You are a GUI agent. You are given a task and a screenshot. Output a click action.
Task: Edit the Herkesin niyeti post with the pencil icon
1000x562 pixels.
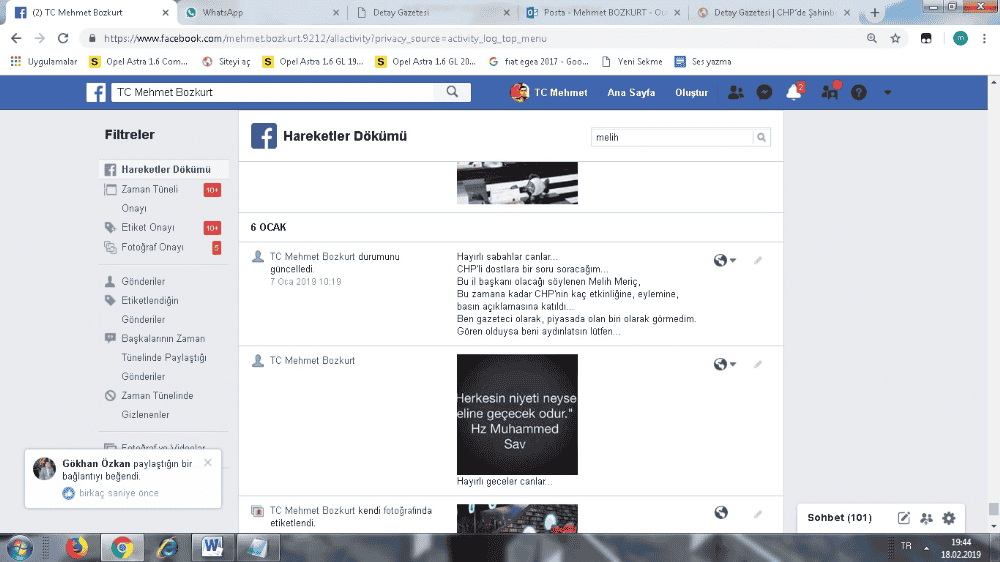pos(758,364)
